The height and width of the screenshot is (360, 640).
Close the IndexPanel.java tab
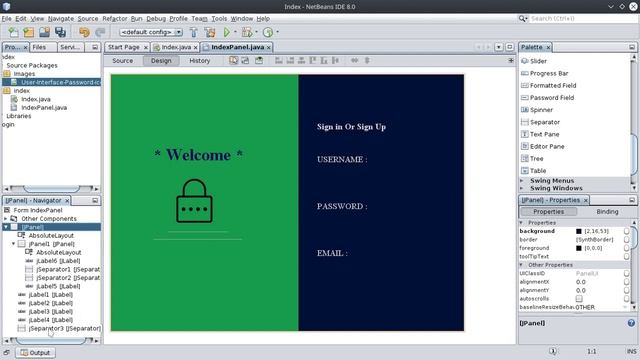[x=269, y=47]
